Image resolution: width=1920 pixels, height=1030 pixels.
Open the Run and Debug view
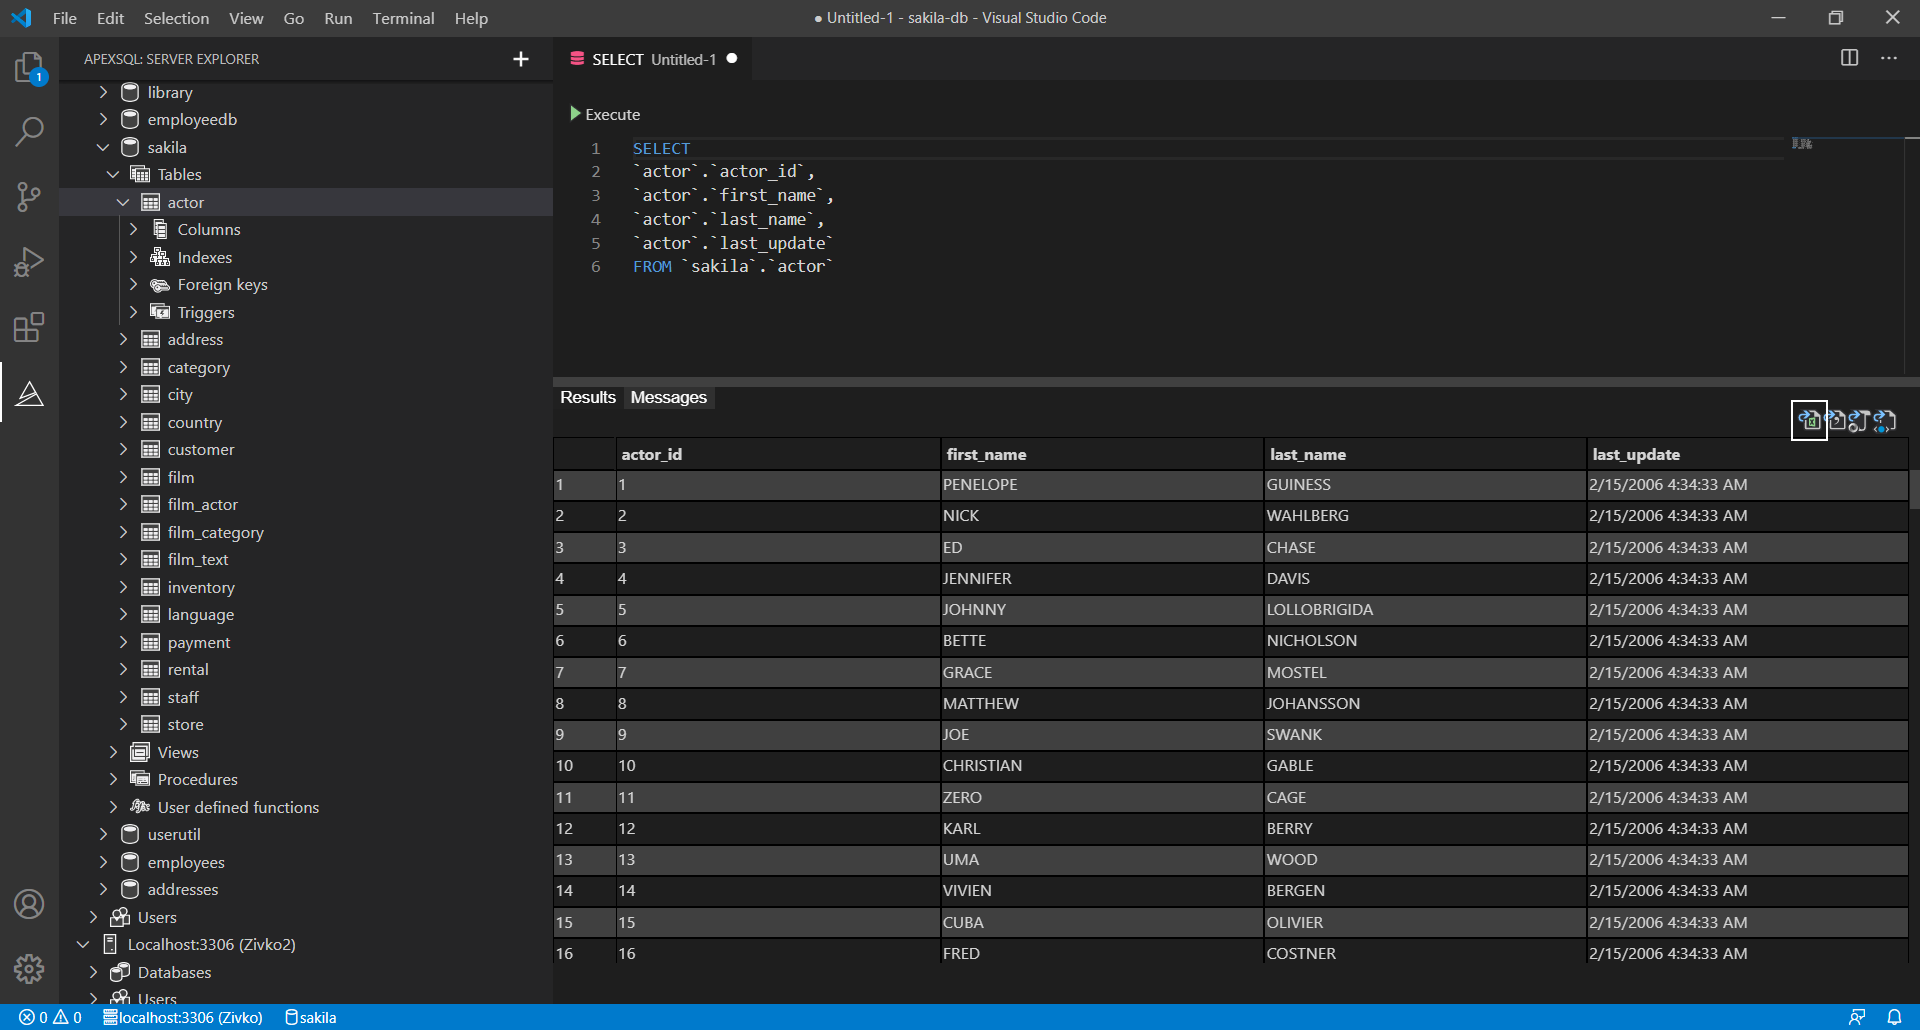coord(29,262)
